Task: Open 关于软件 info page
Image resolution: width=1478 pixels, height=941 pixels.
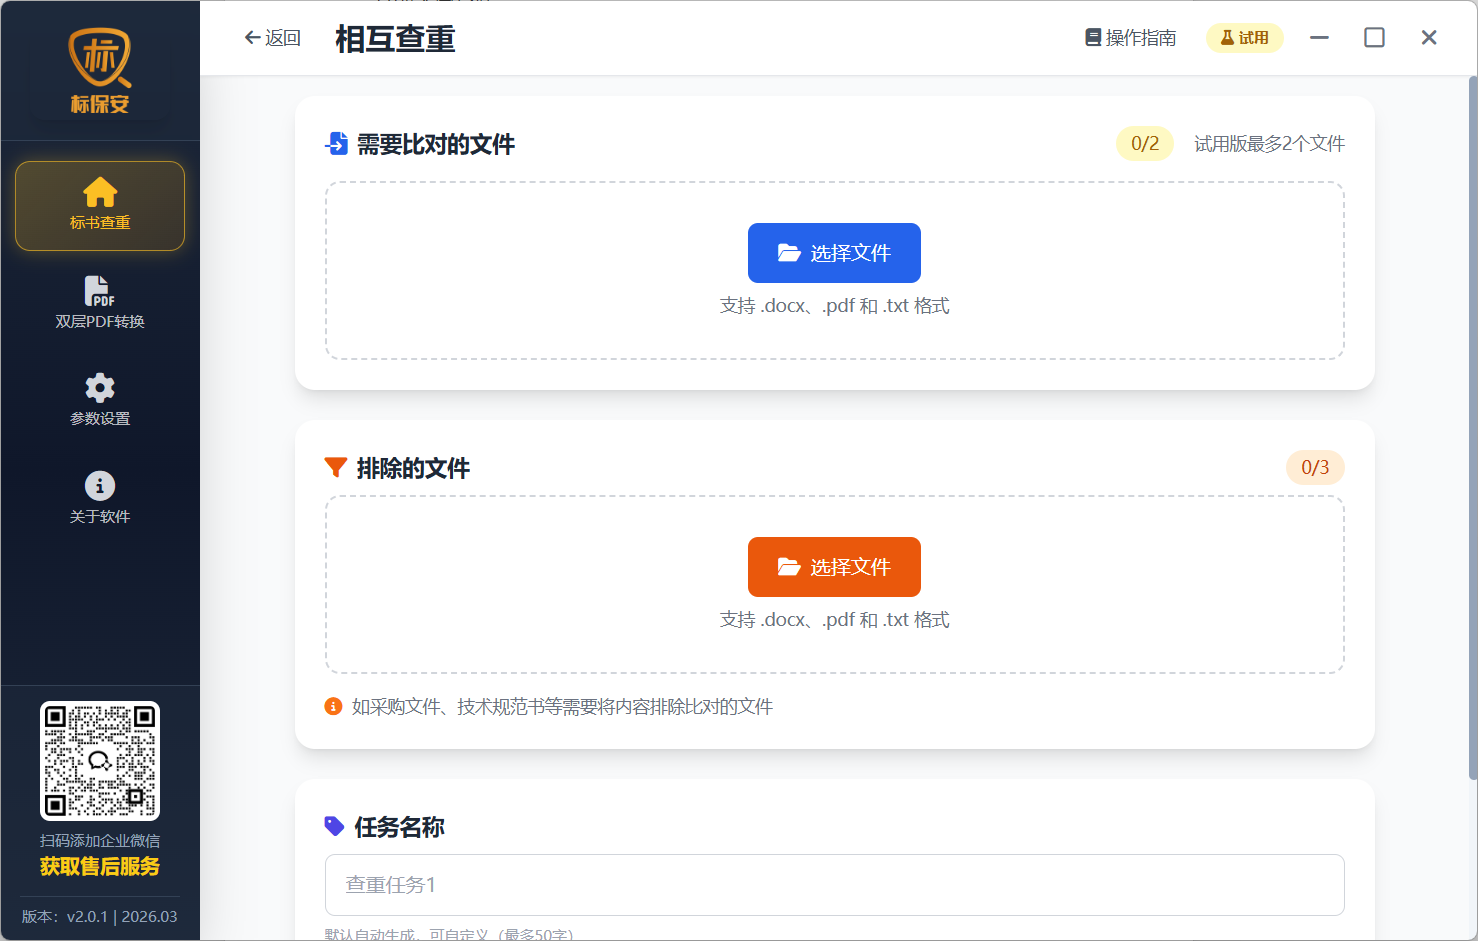Action: [x=100, y=498]
